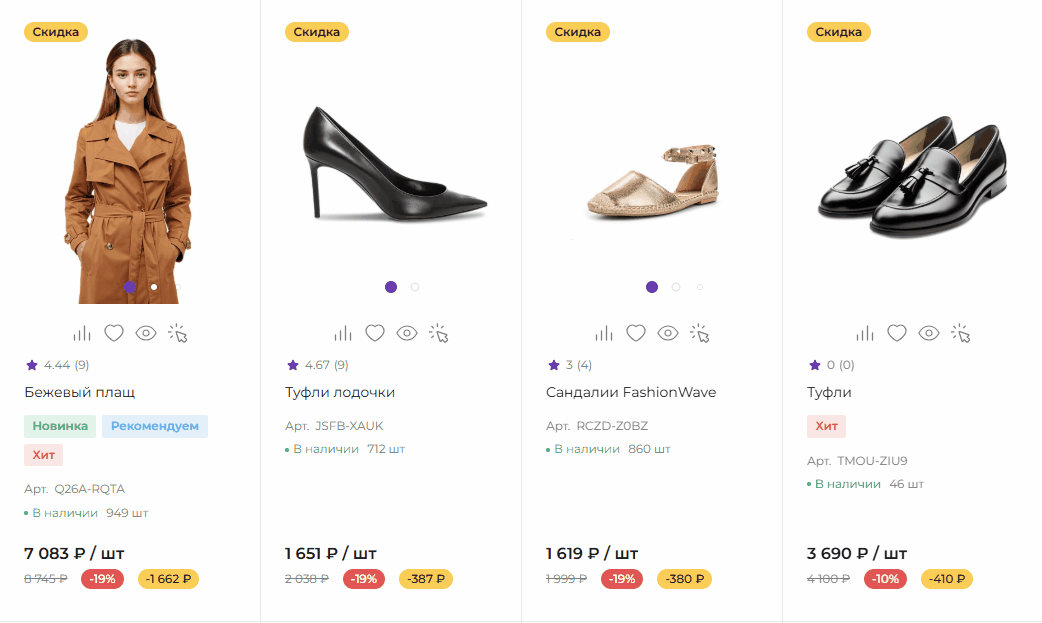Favorite the Сандалии FashionWave sandals
The width and height of the screenshot is (1042, 623).
pos(636,333)
